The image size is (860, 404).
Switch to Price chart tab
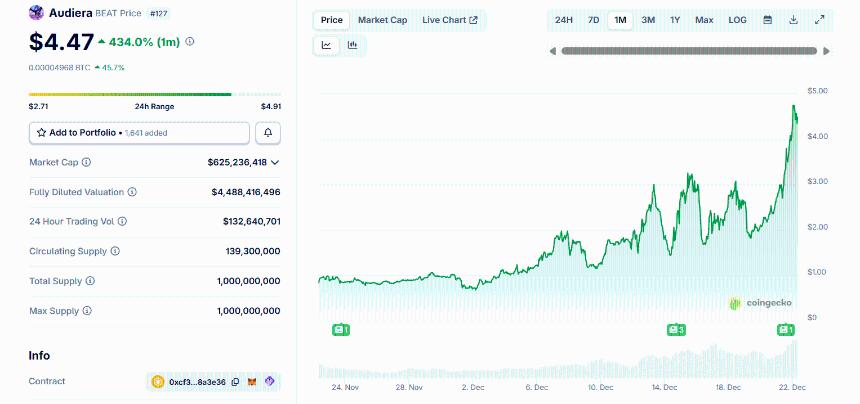(x=332, y=20)
